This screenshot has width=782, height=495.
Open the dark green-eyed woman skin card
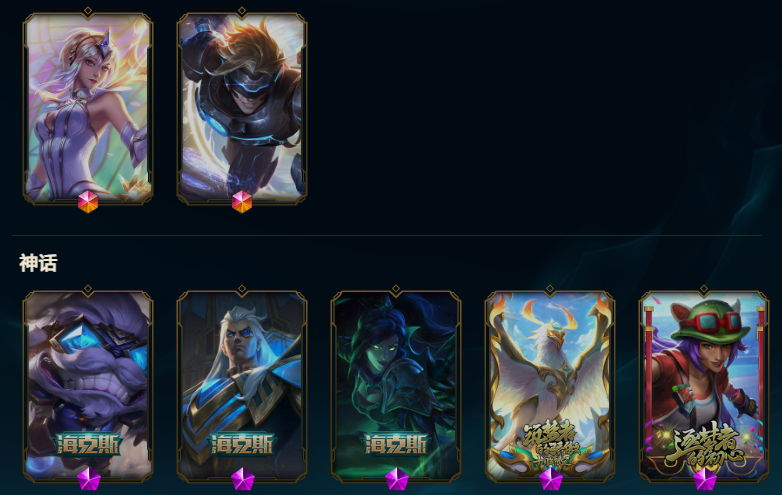(x=396, y=387)
